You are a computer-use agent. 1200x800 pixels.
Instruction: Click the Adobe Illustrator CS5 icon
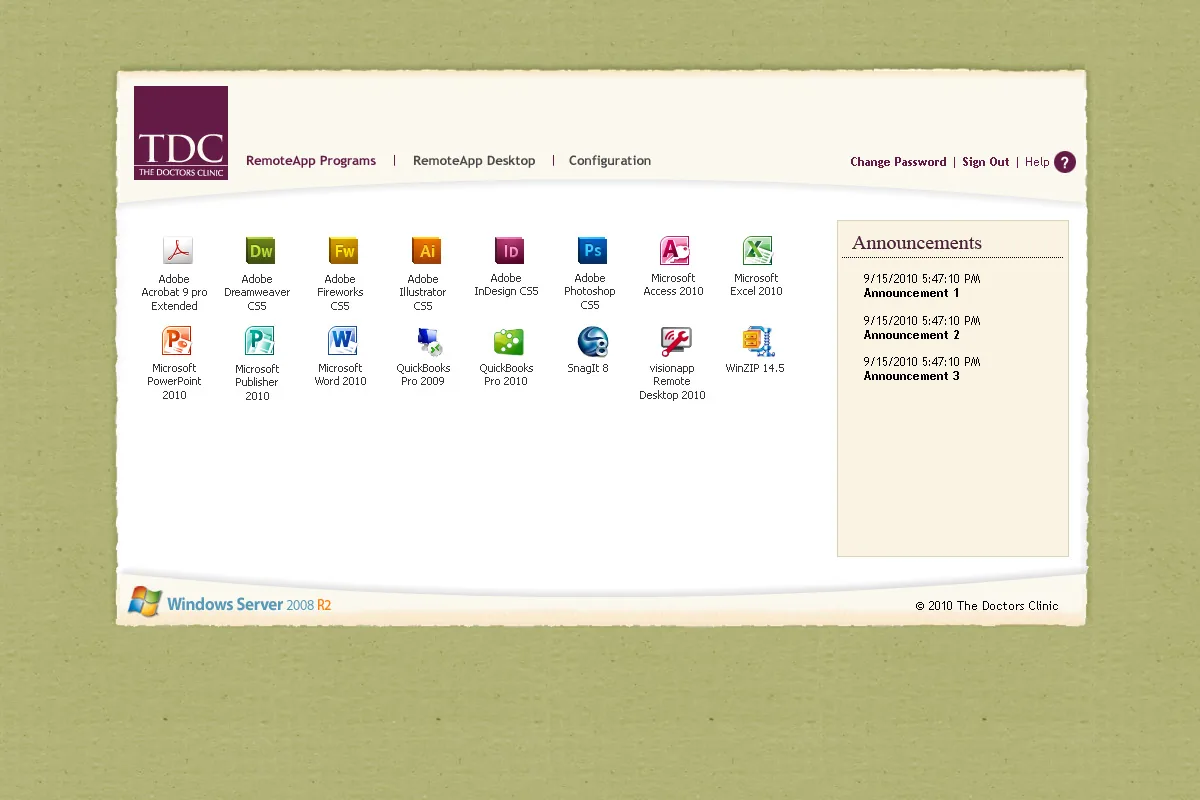(x=426, y=250)
